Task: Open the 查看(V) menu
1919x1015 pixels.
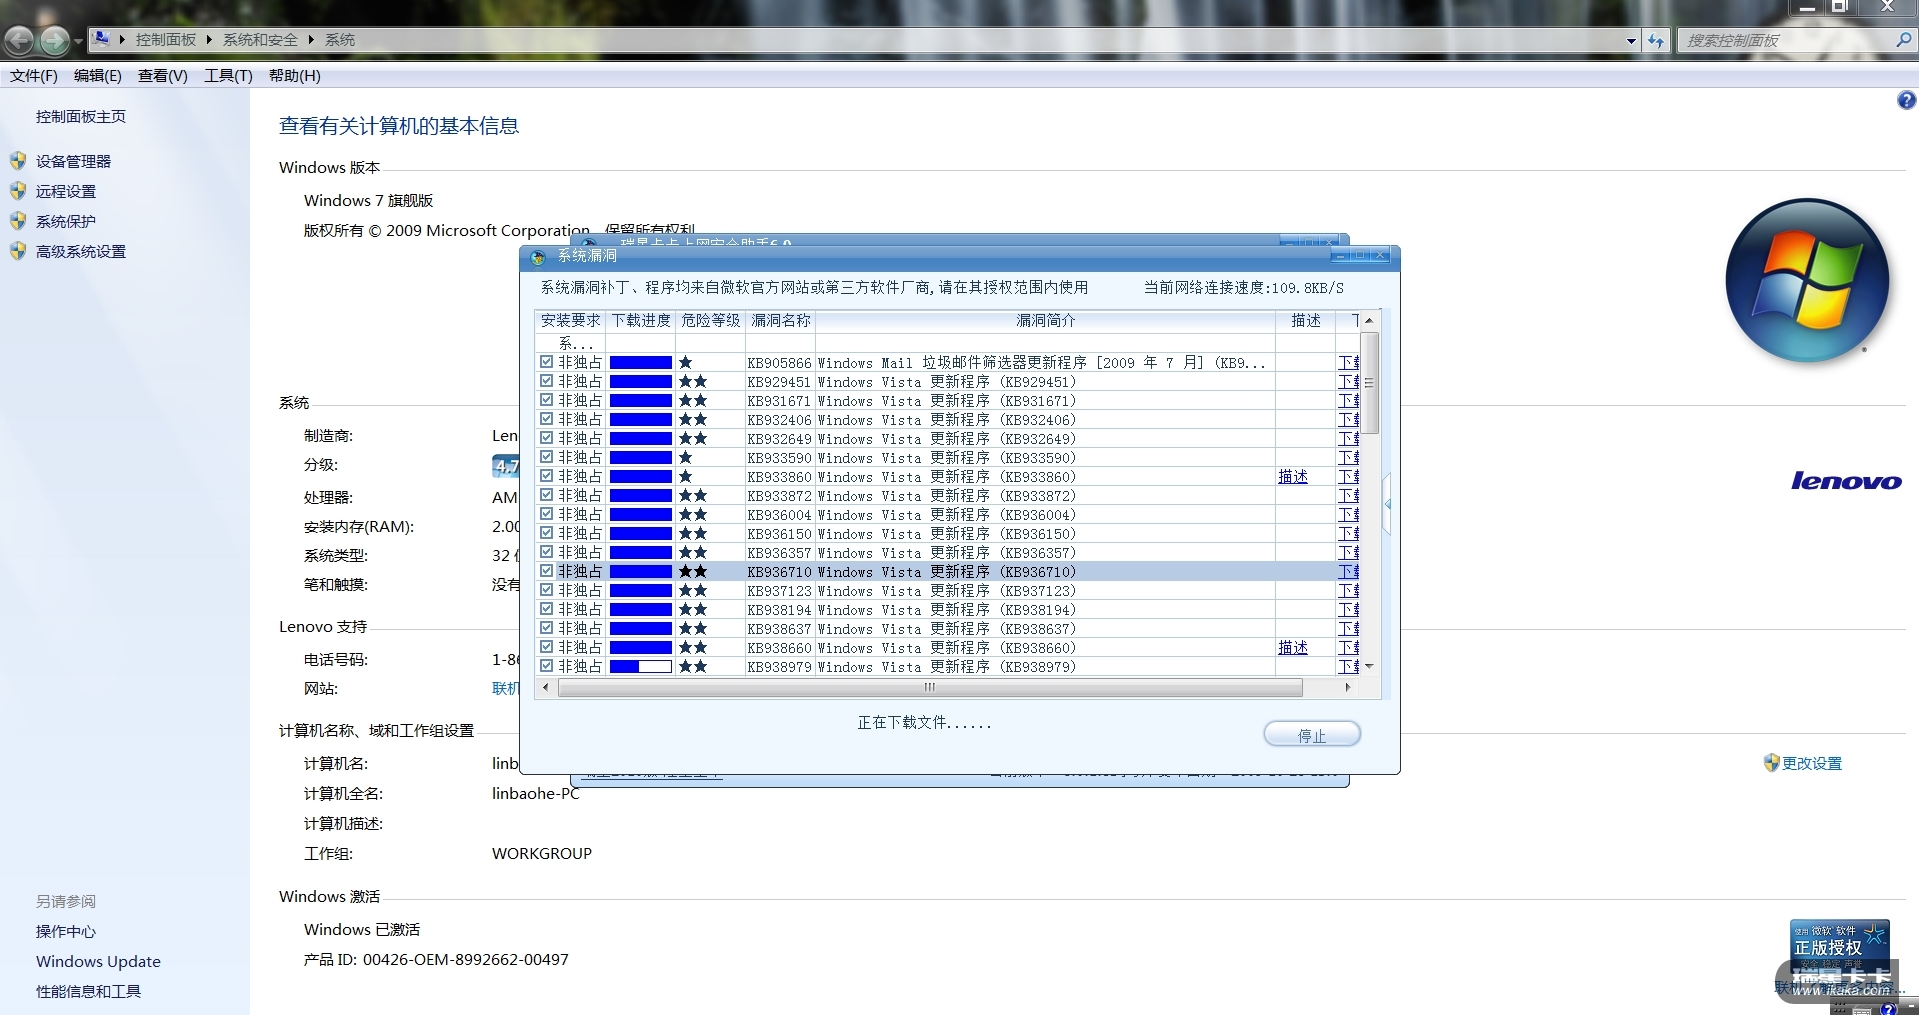Action: point(163,76)
